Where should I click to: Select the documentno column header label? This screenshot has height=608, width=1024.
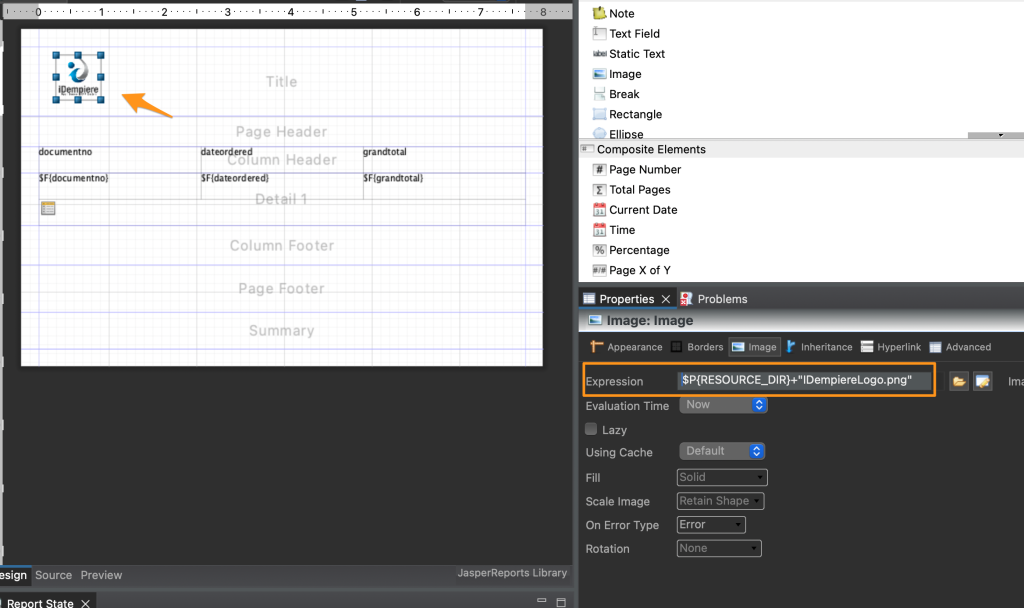pyautogui.click(x=65, y=152)
